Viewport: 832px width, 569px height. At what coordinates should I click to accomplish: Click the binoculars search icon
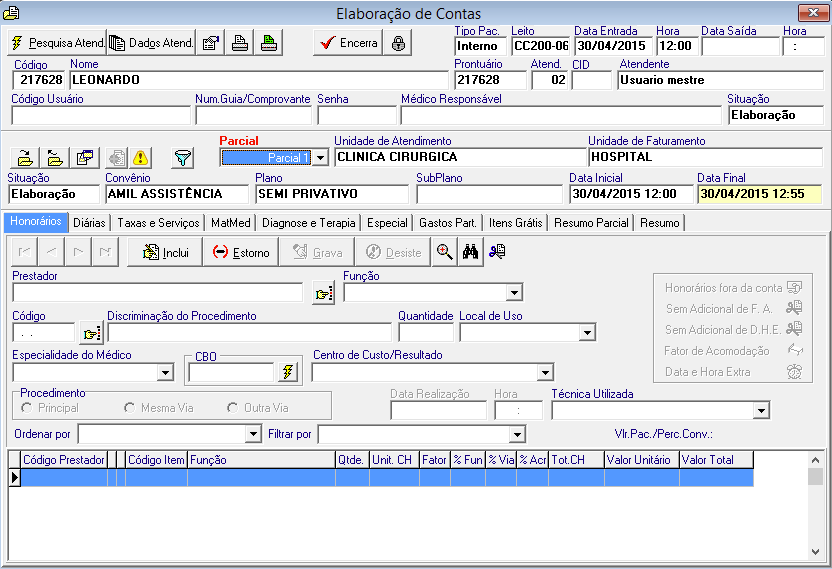click(x=470, y=252)
